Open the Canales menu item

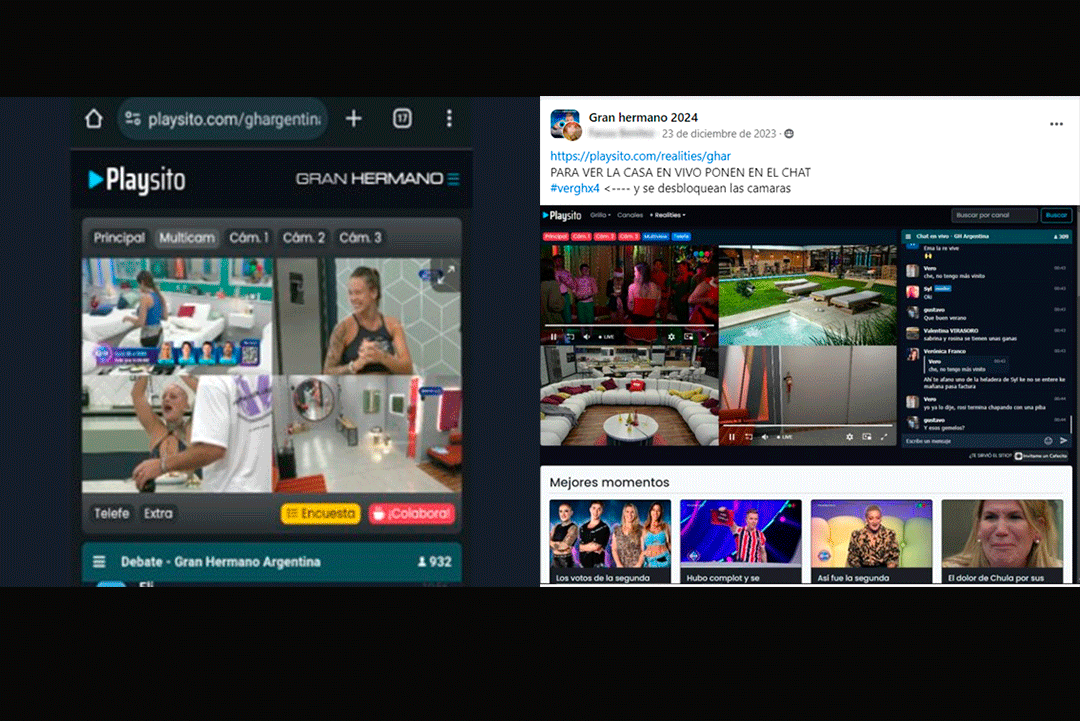(630, 215)
